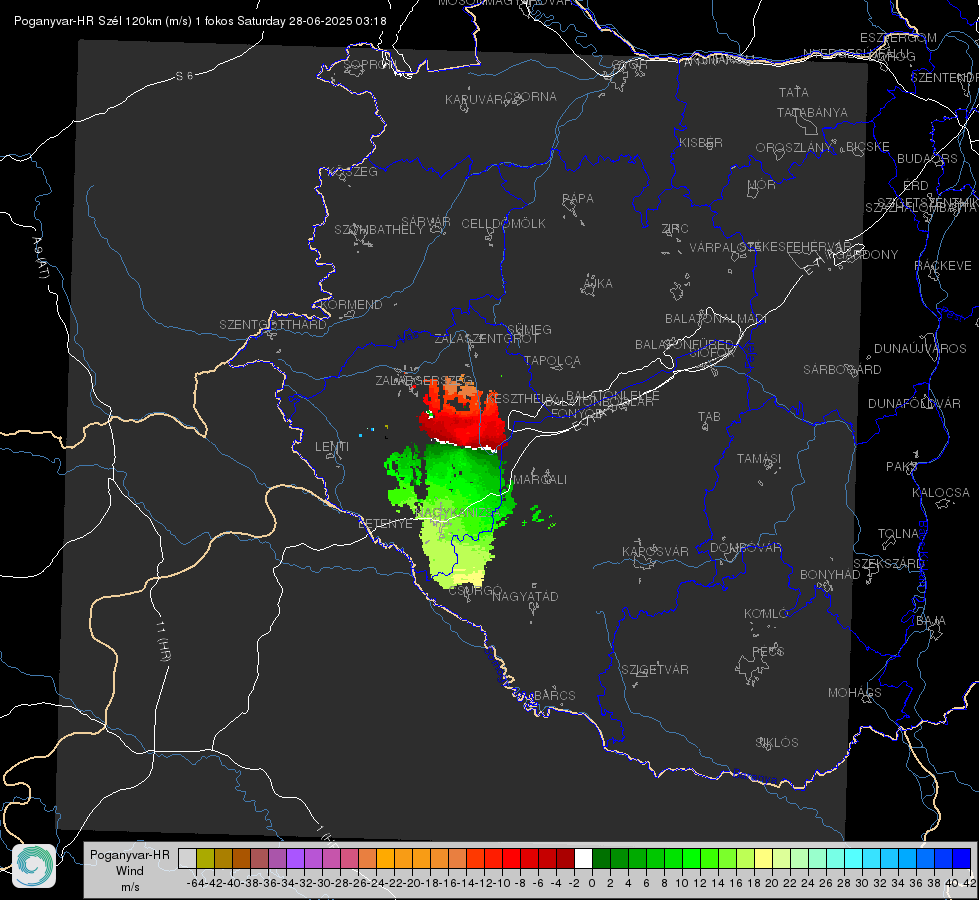Click the DUNAÚJVÁROS label
The height and width of the screenshot is (900, 979).
tap(920, 349)
